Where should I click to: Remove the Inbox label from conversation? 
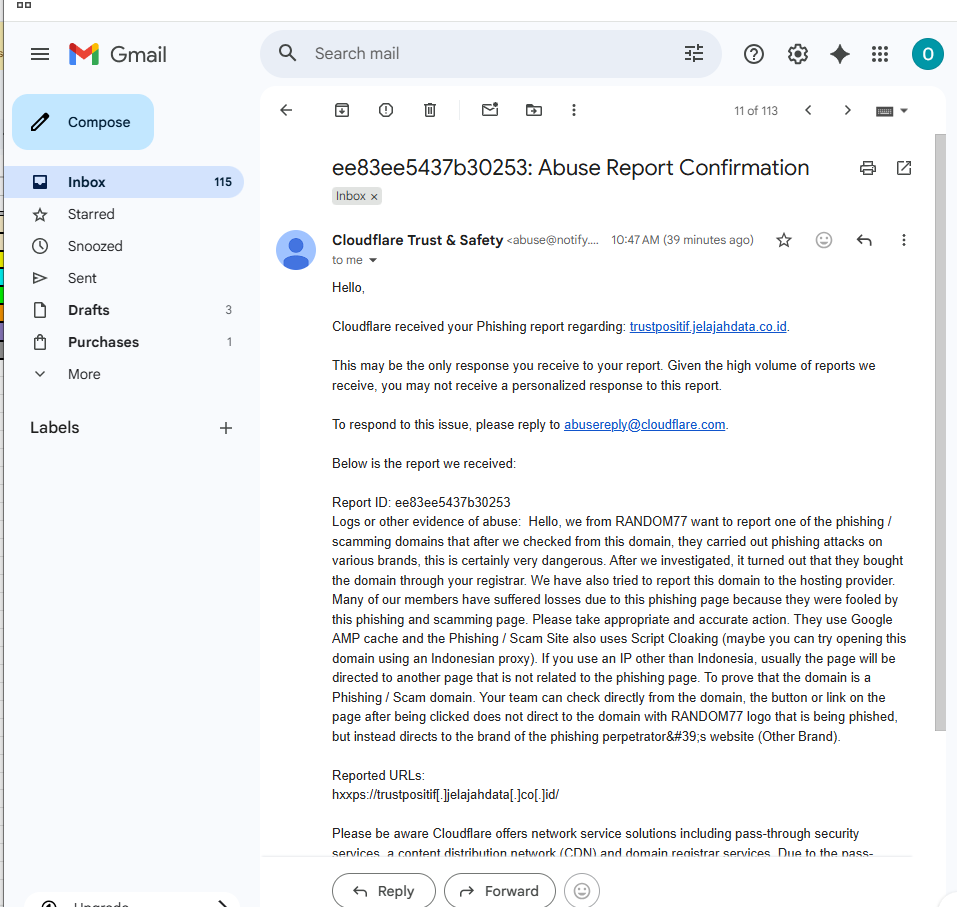click(374, 197)
